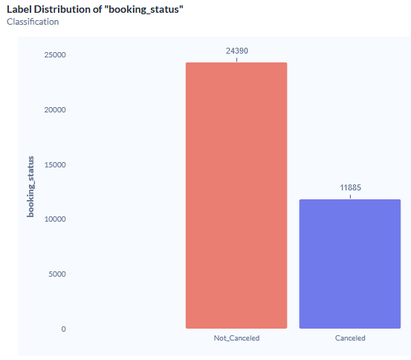Click the blue Canceled bar
411x360 pixels.
click(x=350, y=264)
